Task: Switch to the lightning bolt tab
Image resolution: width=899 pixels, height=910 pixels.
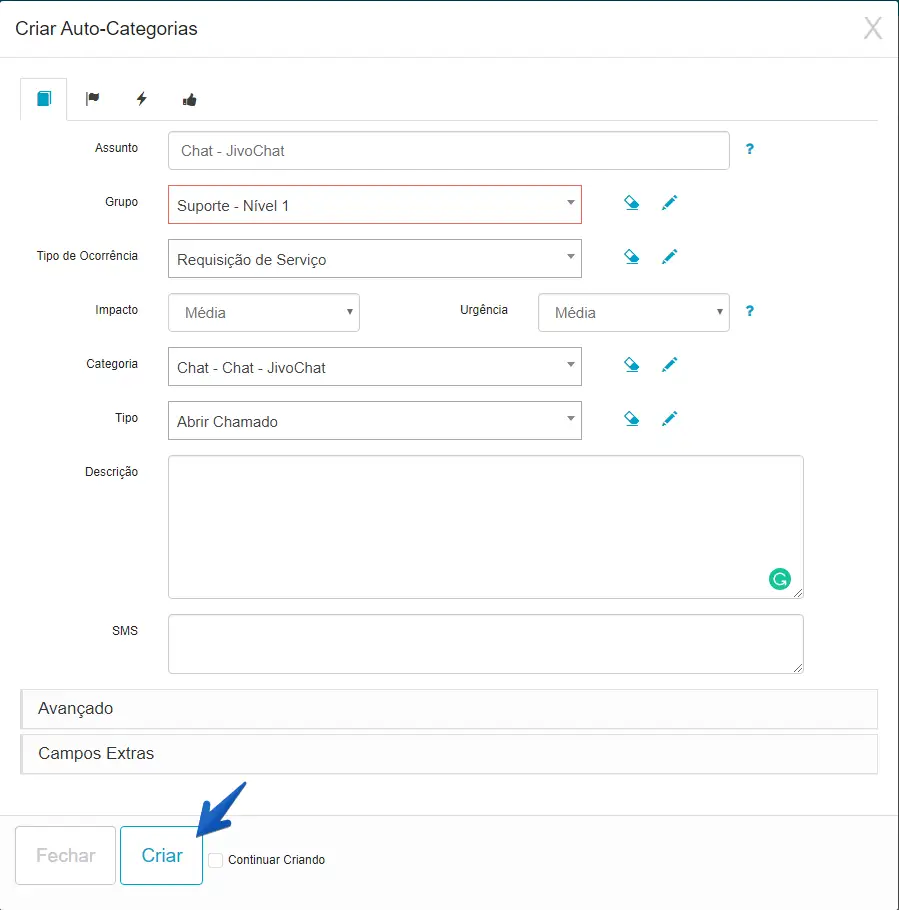Action: [x=141, y=99]
